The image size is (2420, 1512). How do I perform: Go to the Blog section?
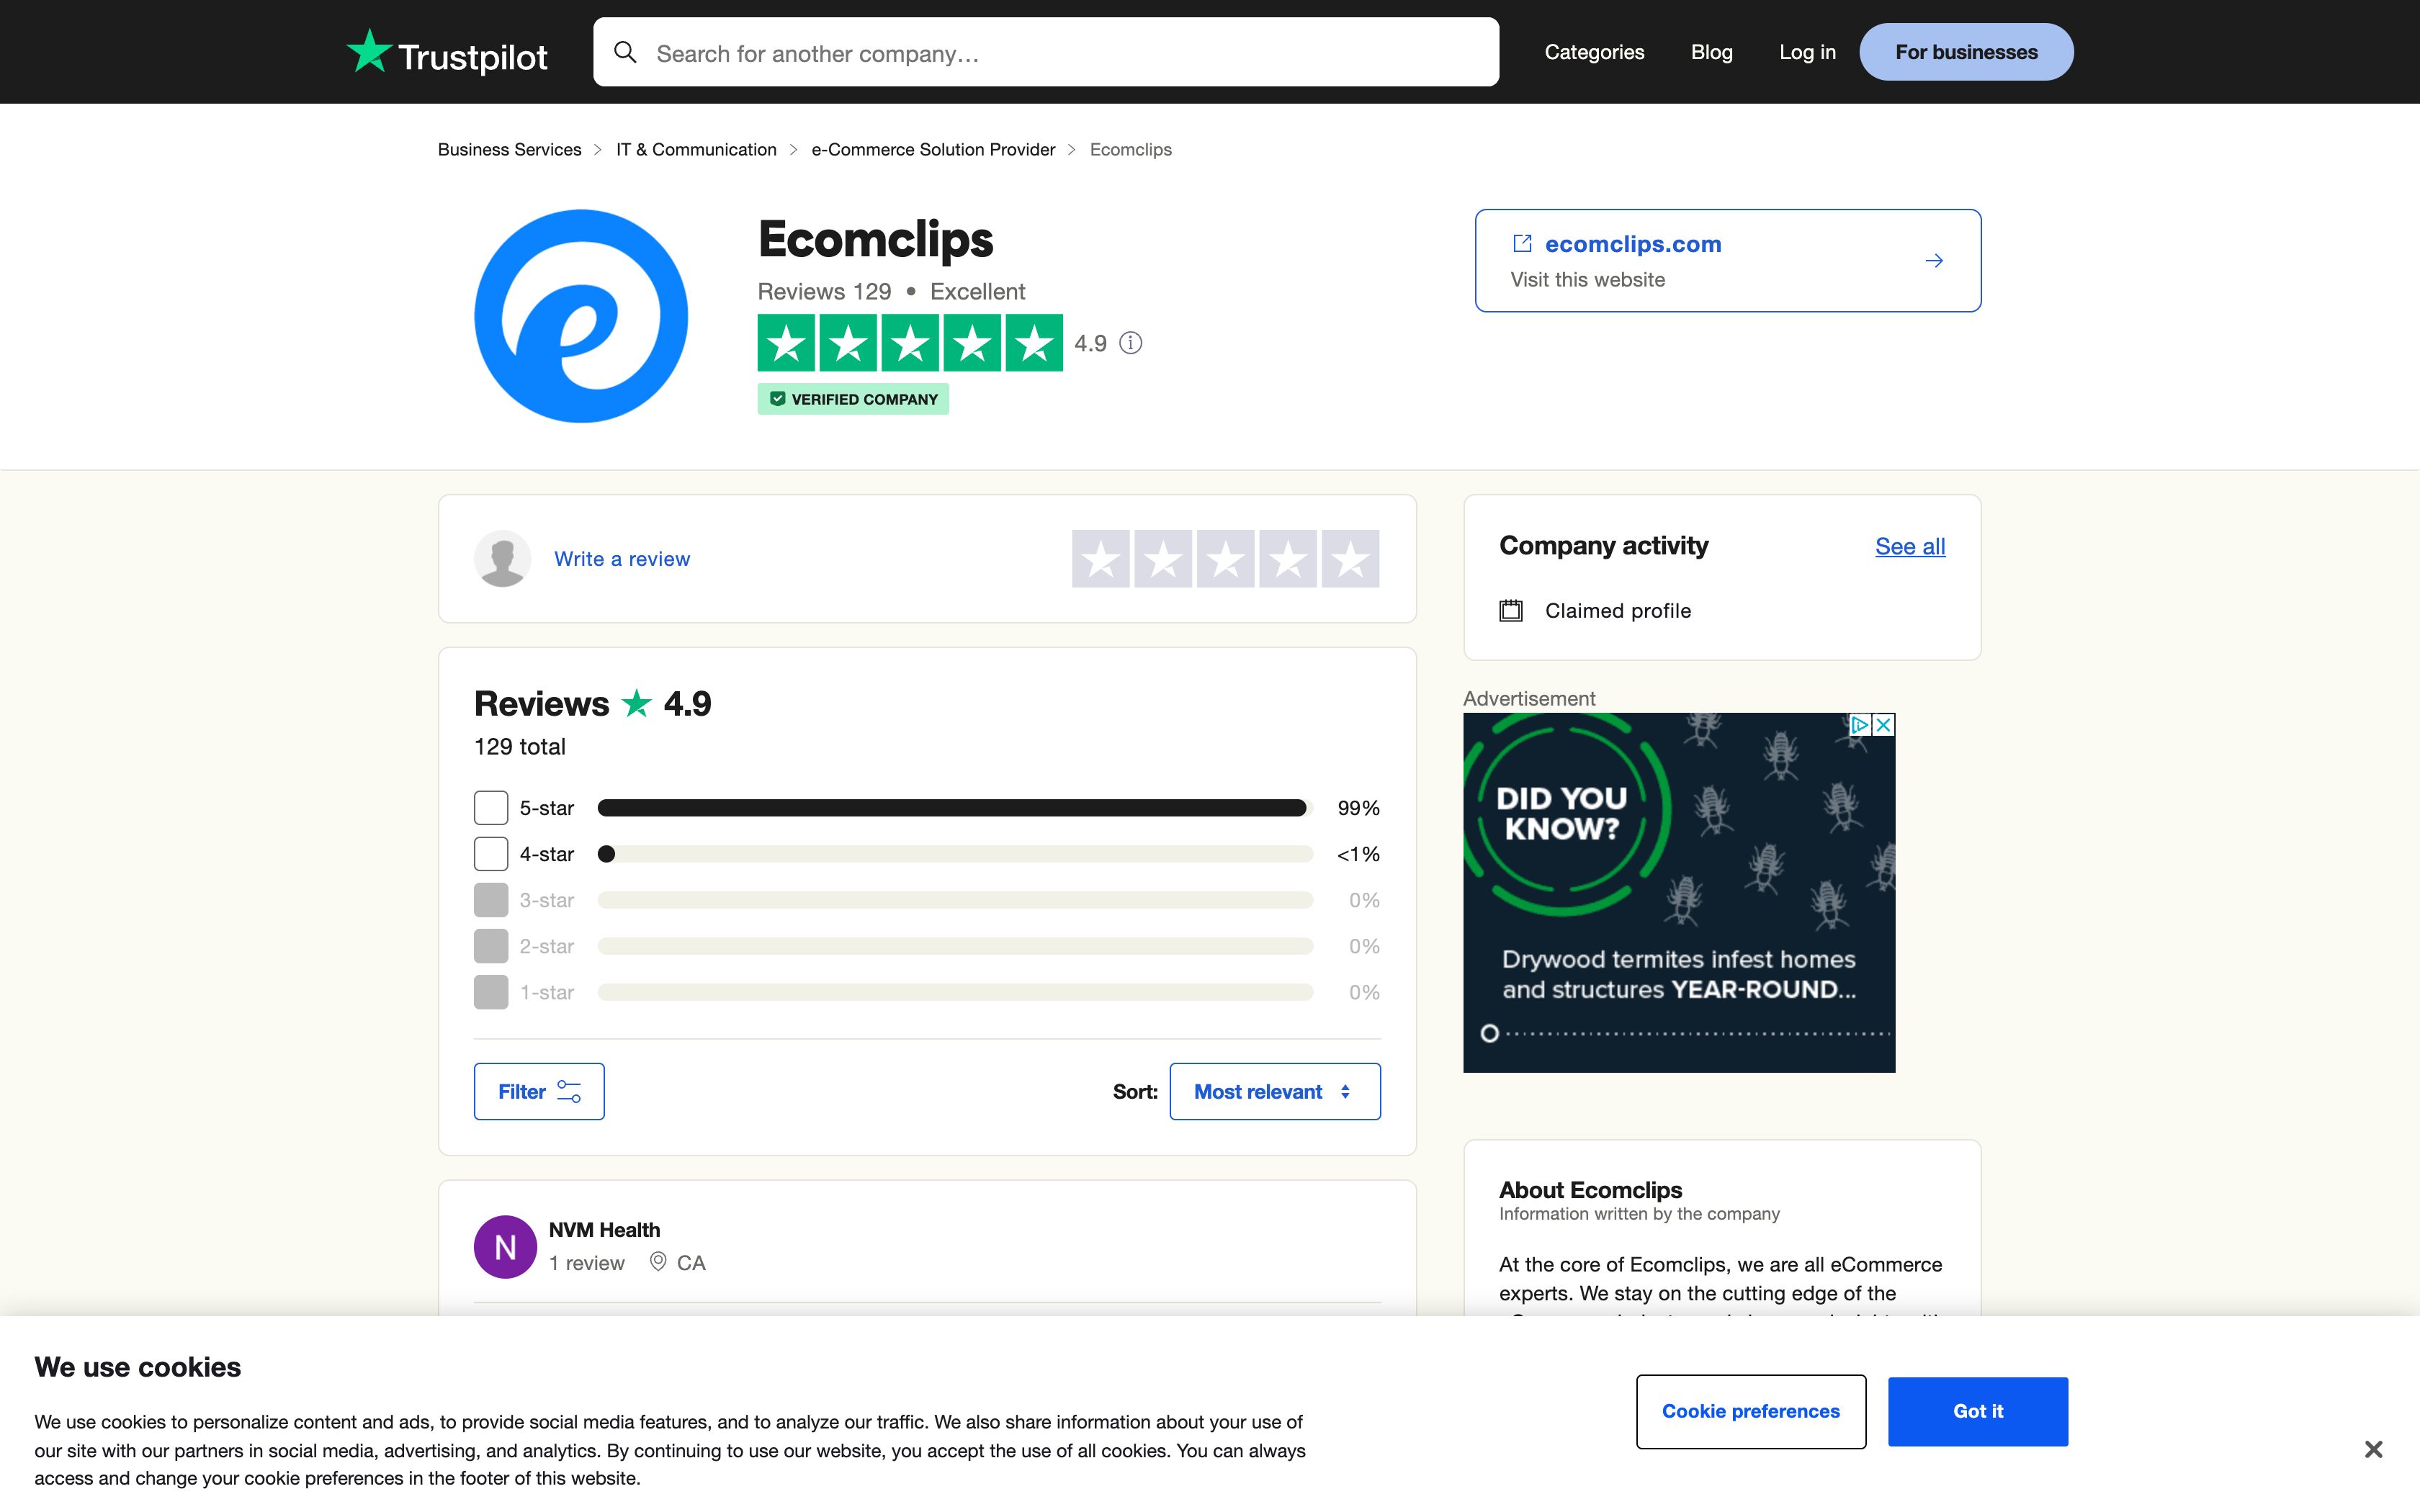[x=1711, y=51]
